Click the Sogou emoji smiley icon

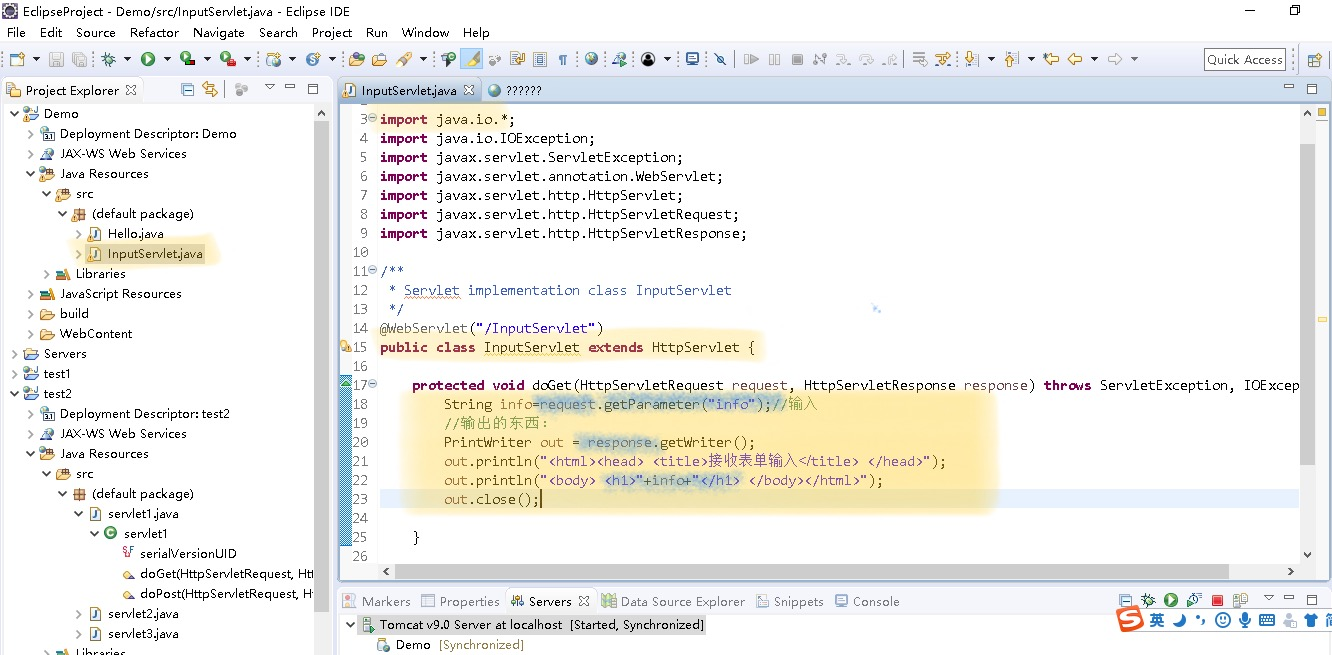pos(1223,620)
